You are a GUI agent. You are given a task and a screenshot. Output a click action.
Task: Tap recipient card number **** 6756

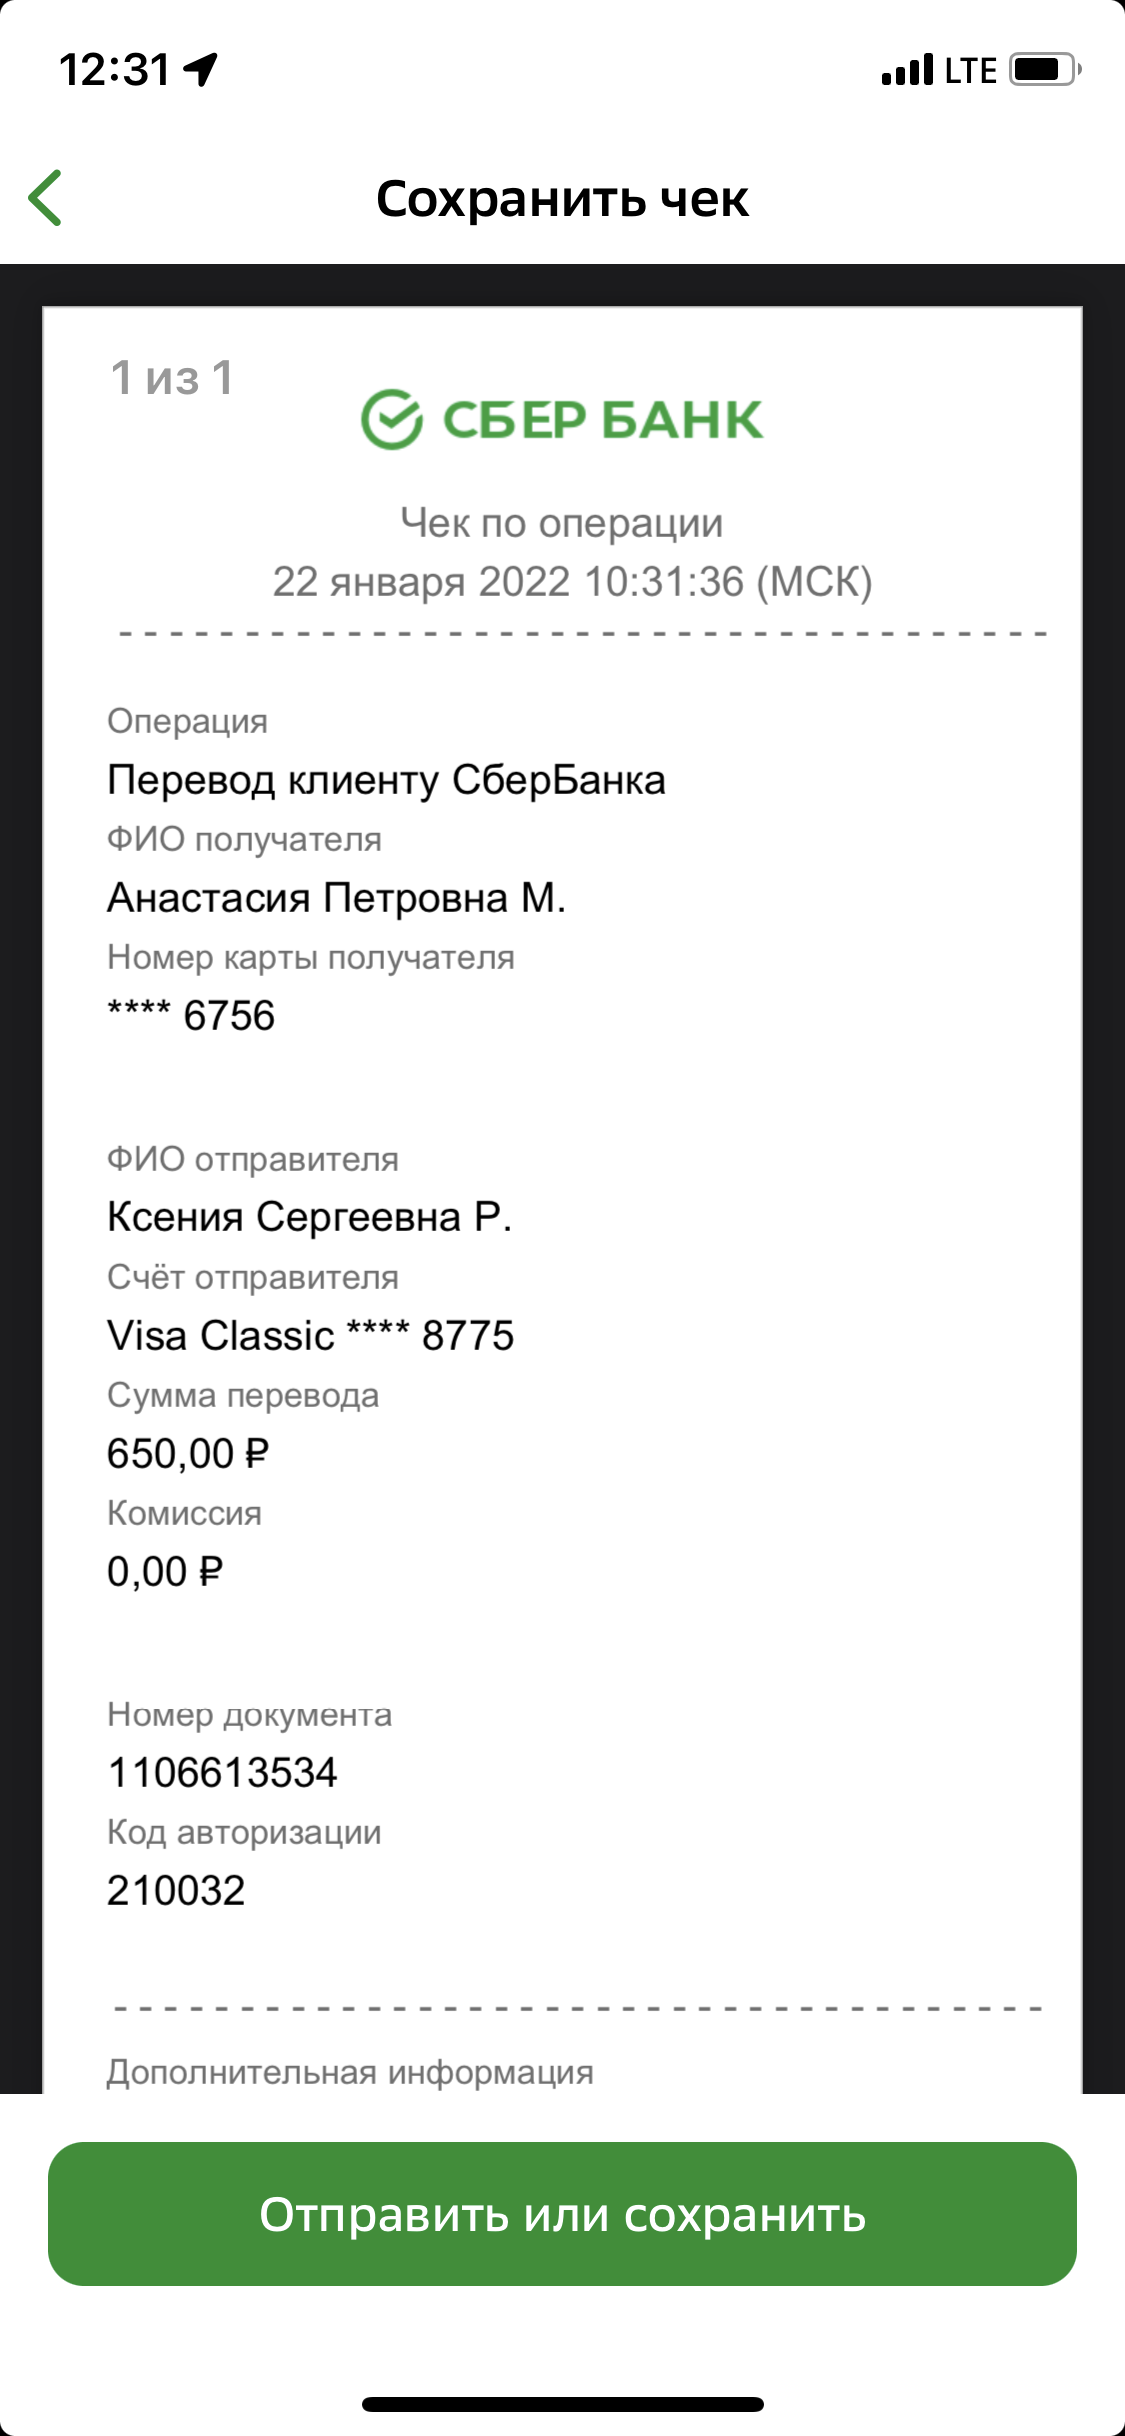click(191, 1016)
